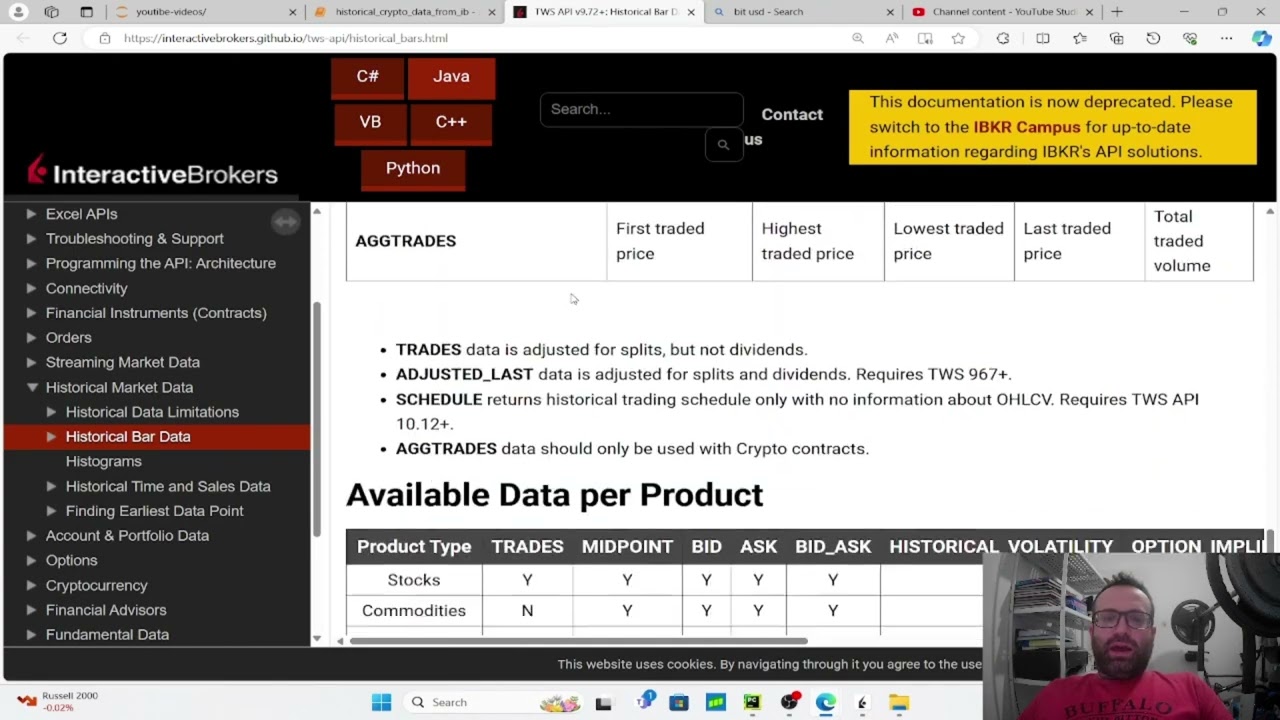The image size is (1280, 720).
Task: Close the TWS API Historical Bar tab
Action: coord(690,12)
